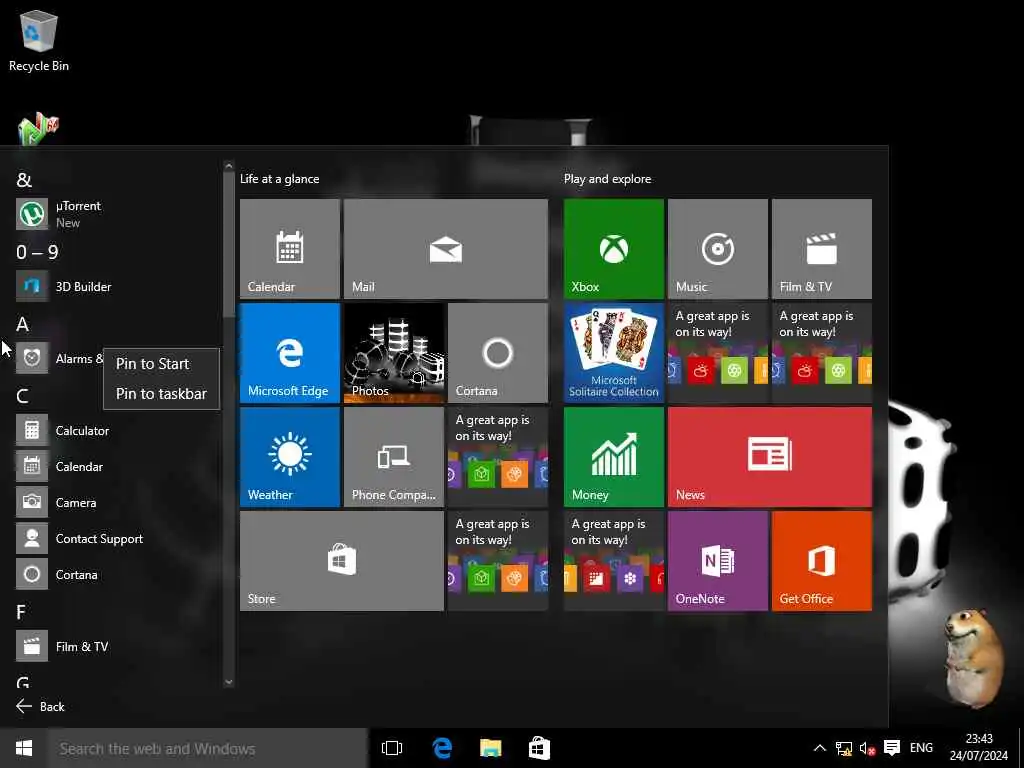Select Pin to taskbar
1024x768 pixels.
pos(161,394)
